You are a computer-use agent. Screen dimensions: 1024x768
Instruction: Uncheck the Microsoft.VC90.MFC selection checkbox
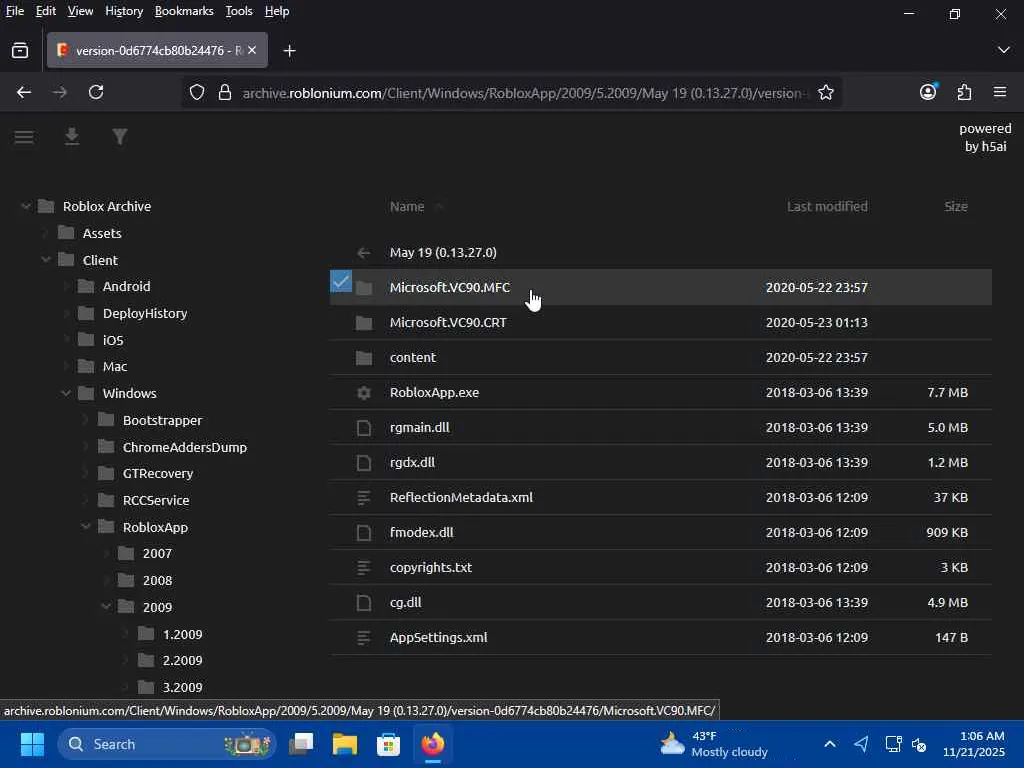(341, 281)
